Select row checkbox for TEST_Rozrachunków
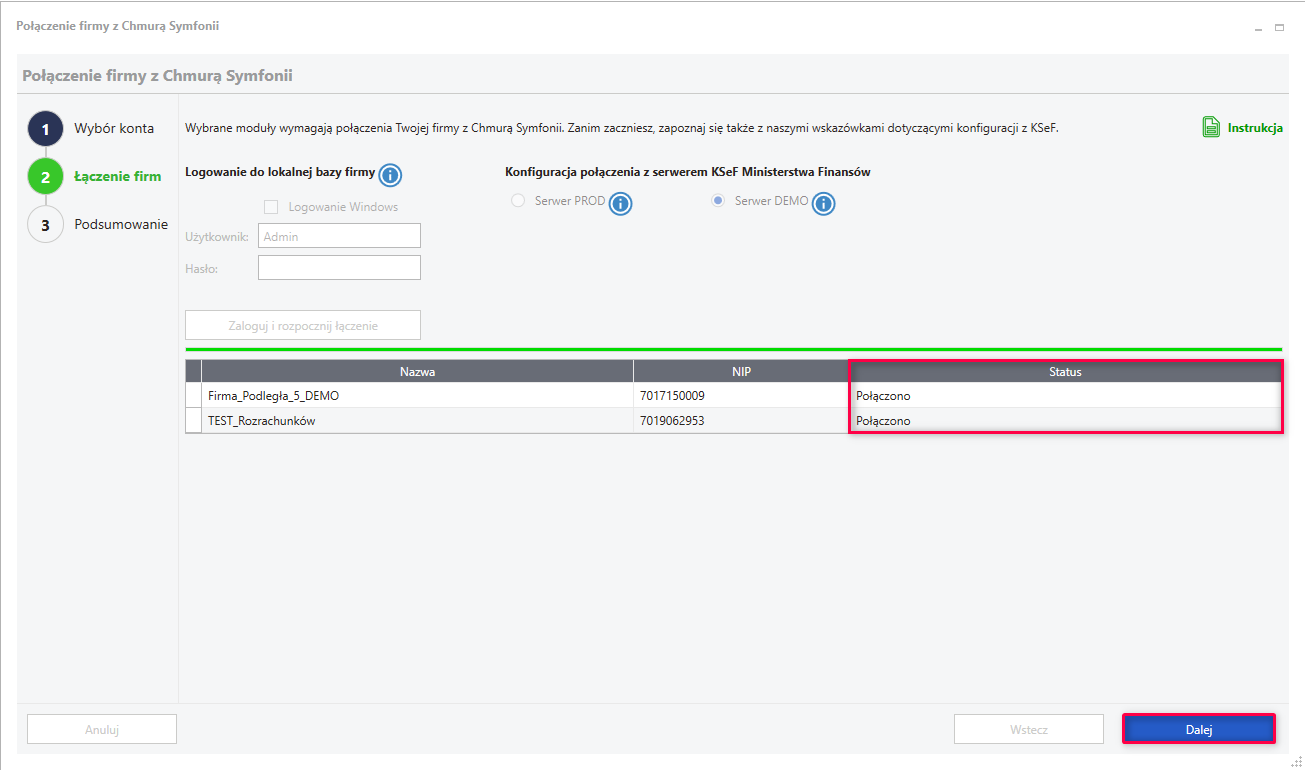The height and width of the screenshot is (770, 1305). pos(194,421)
